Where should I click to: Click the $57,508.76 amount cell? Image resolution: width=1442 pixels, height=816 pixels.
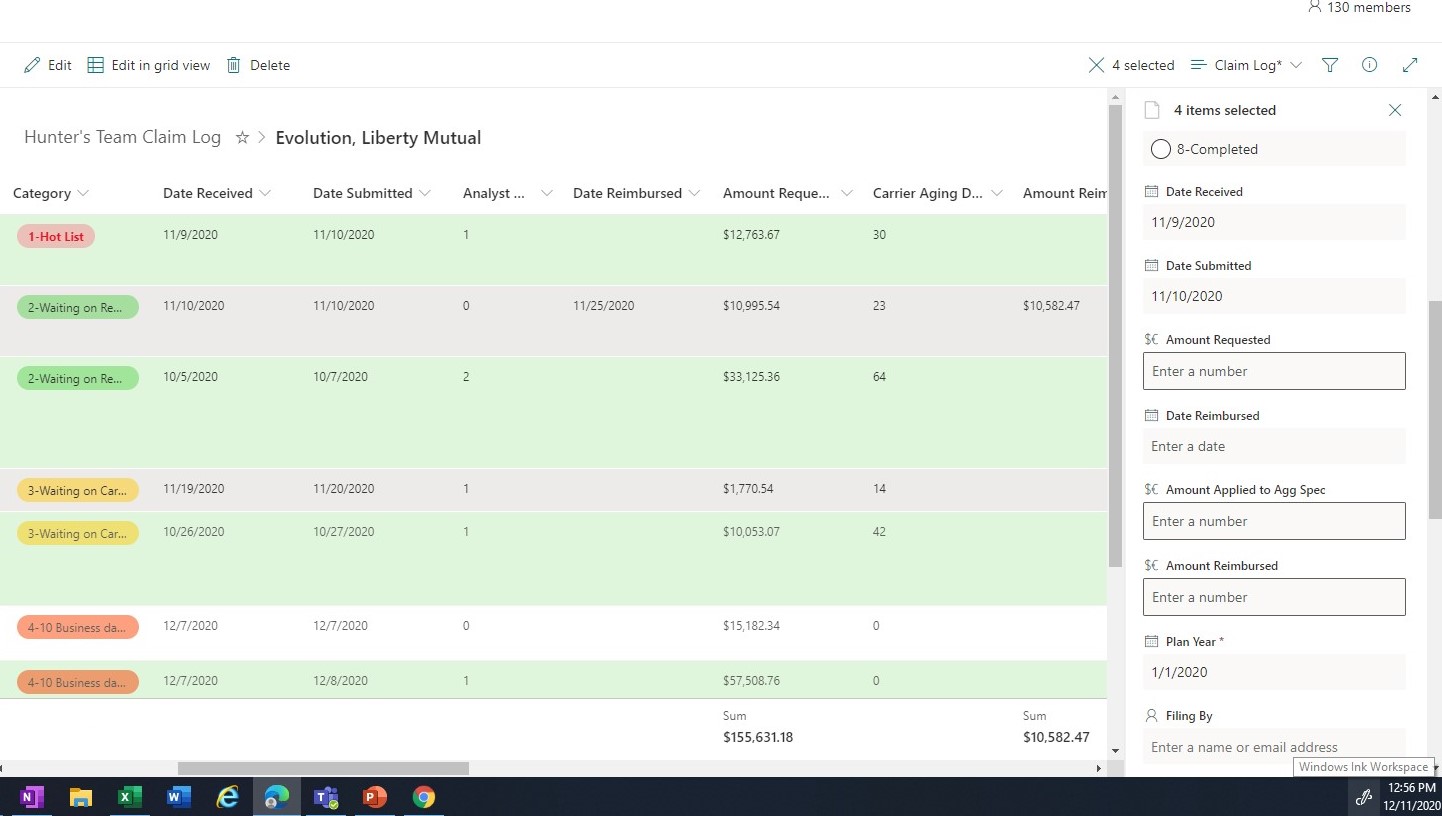click(x=751, y=681)
